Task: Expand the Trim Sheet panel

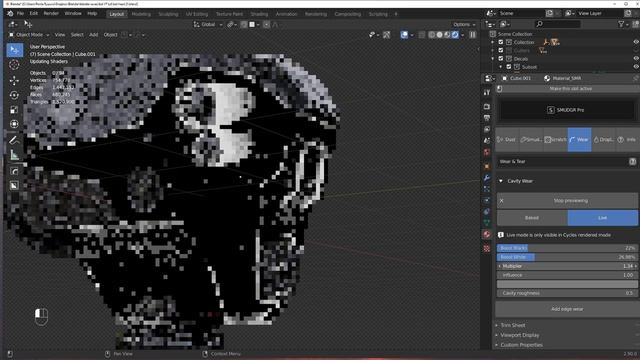Action: tap(513, 325)
